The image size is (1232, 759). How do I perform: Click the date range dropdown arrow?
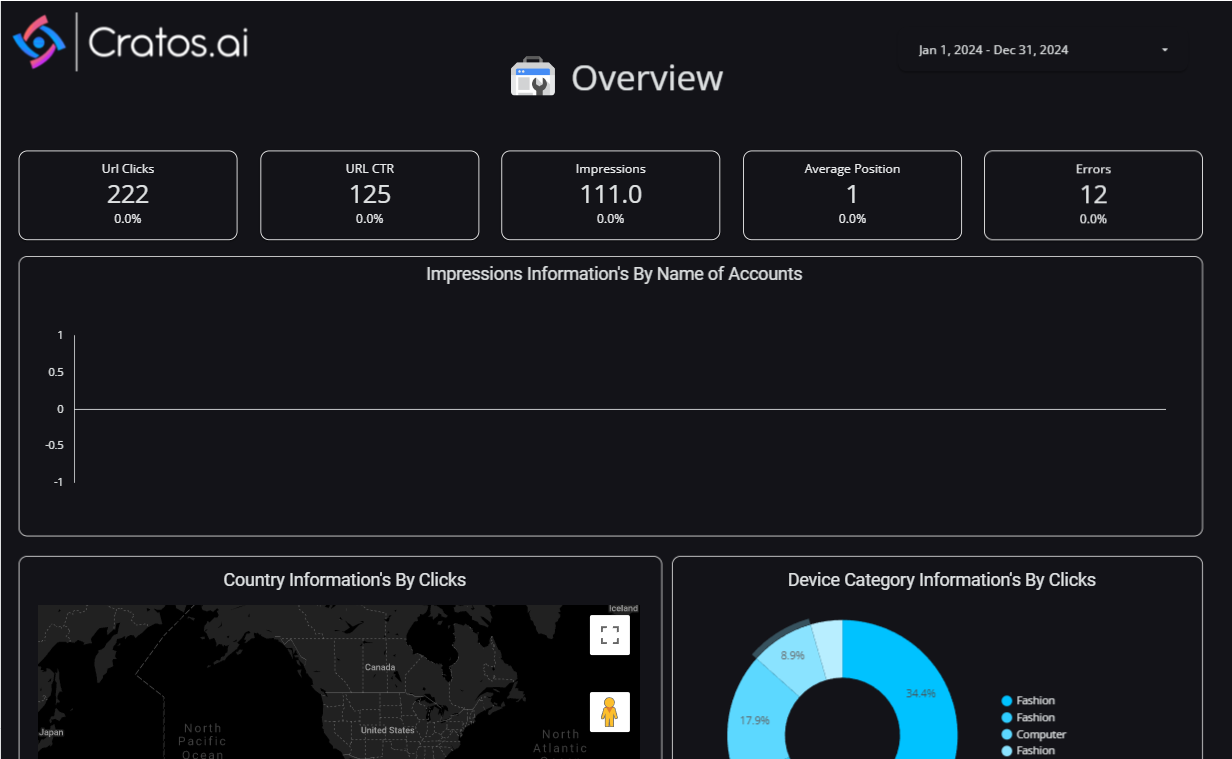coord(1165,50)
